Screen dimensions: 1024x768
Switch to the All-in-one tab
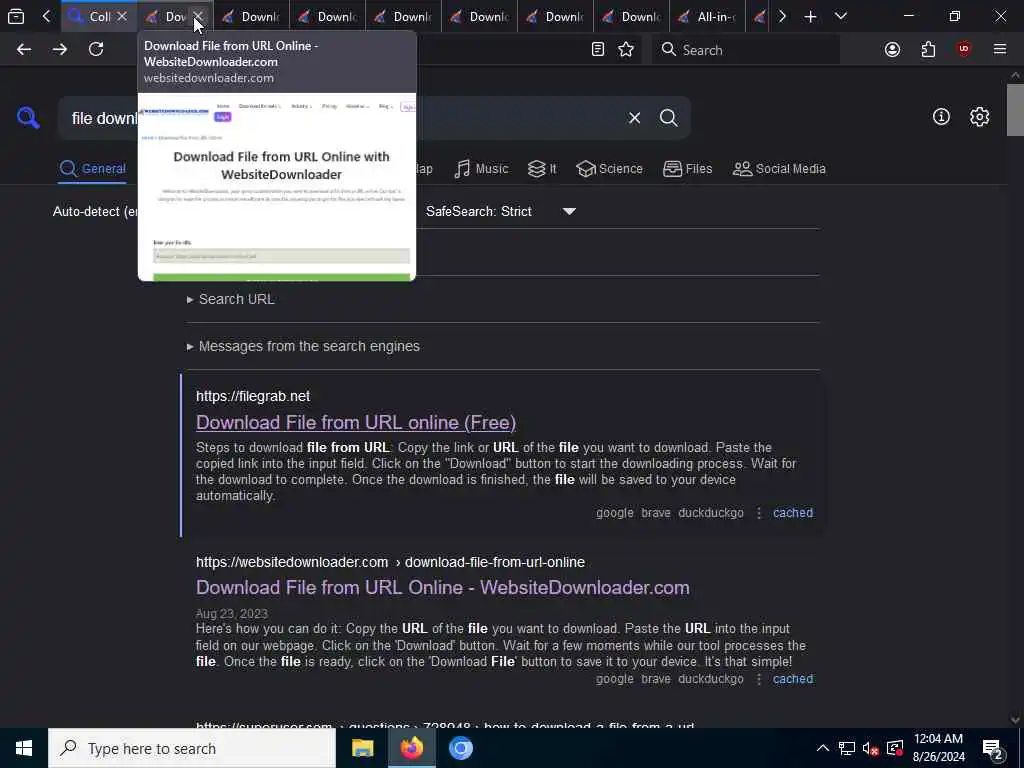tap(707, 16)
